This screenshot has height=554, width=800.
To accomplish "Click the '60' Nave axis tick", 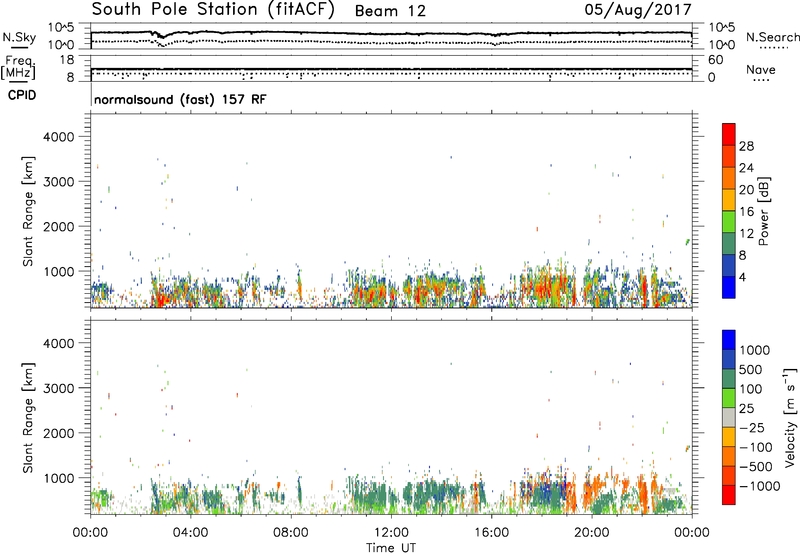I will 715,60.
